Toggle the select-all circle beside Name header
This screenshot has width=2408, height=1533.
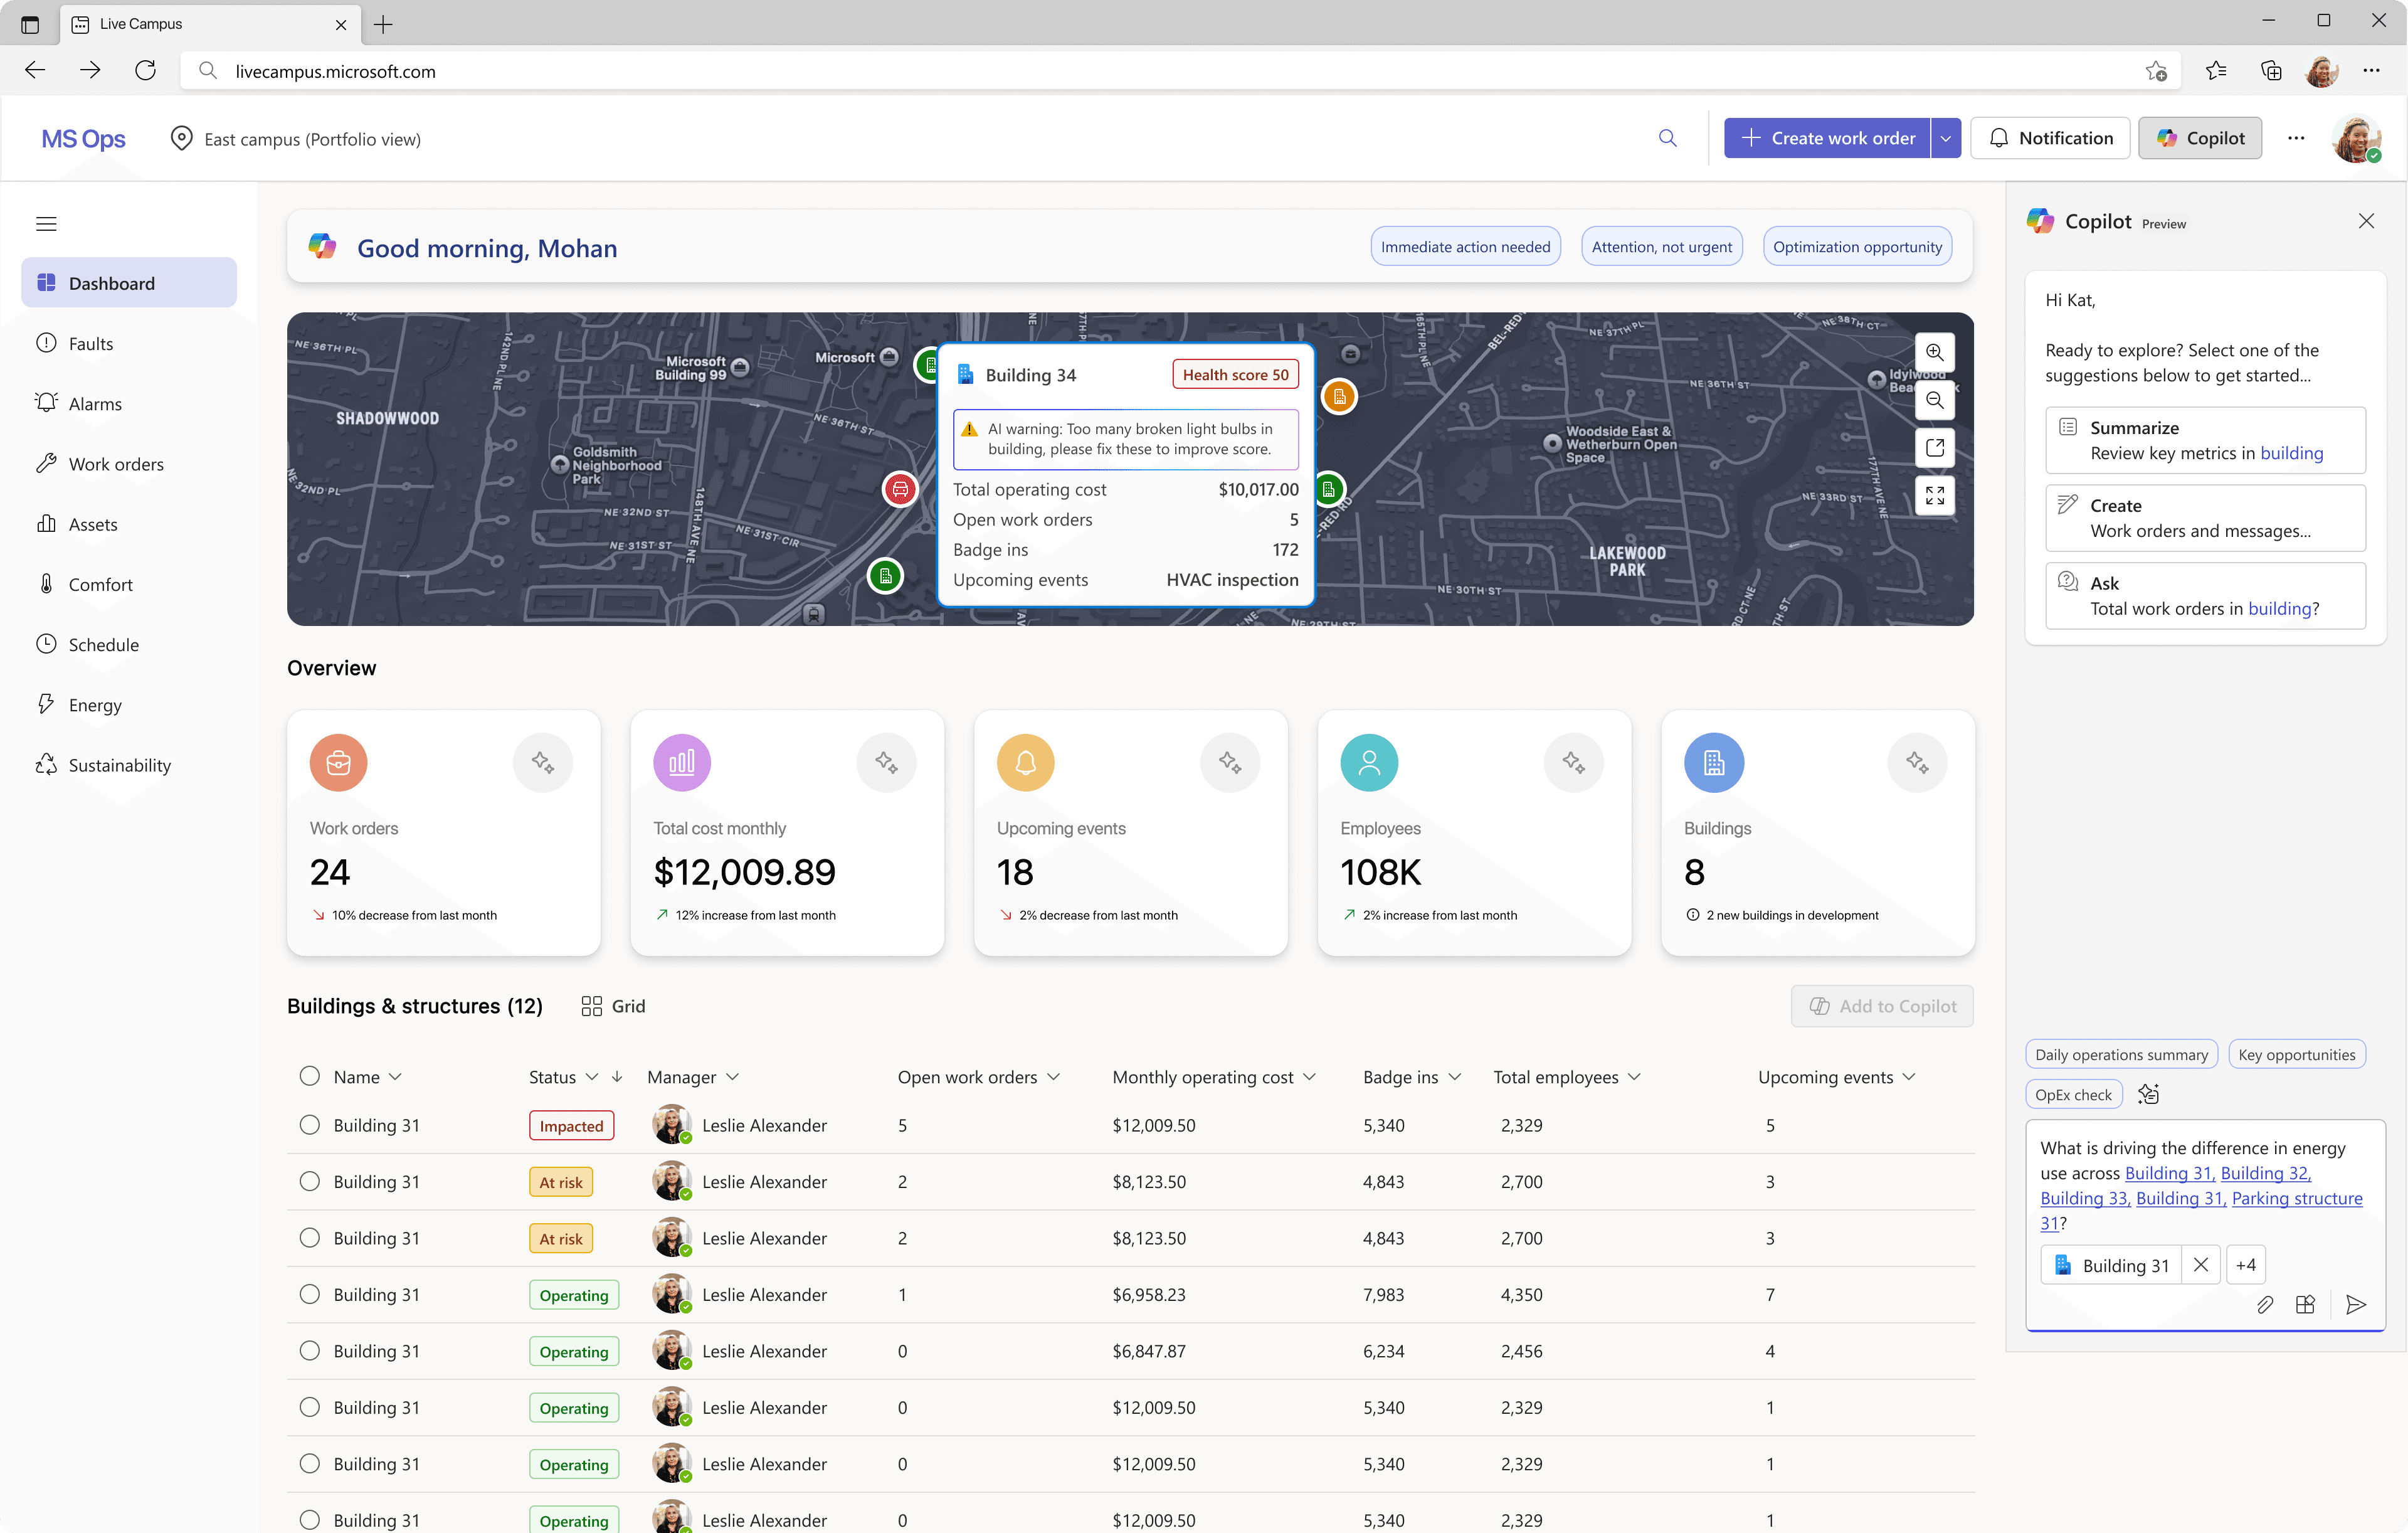310,1076
